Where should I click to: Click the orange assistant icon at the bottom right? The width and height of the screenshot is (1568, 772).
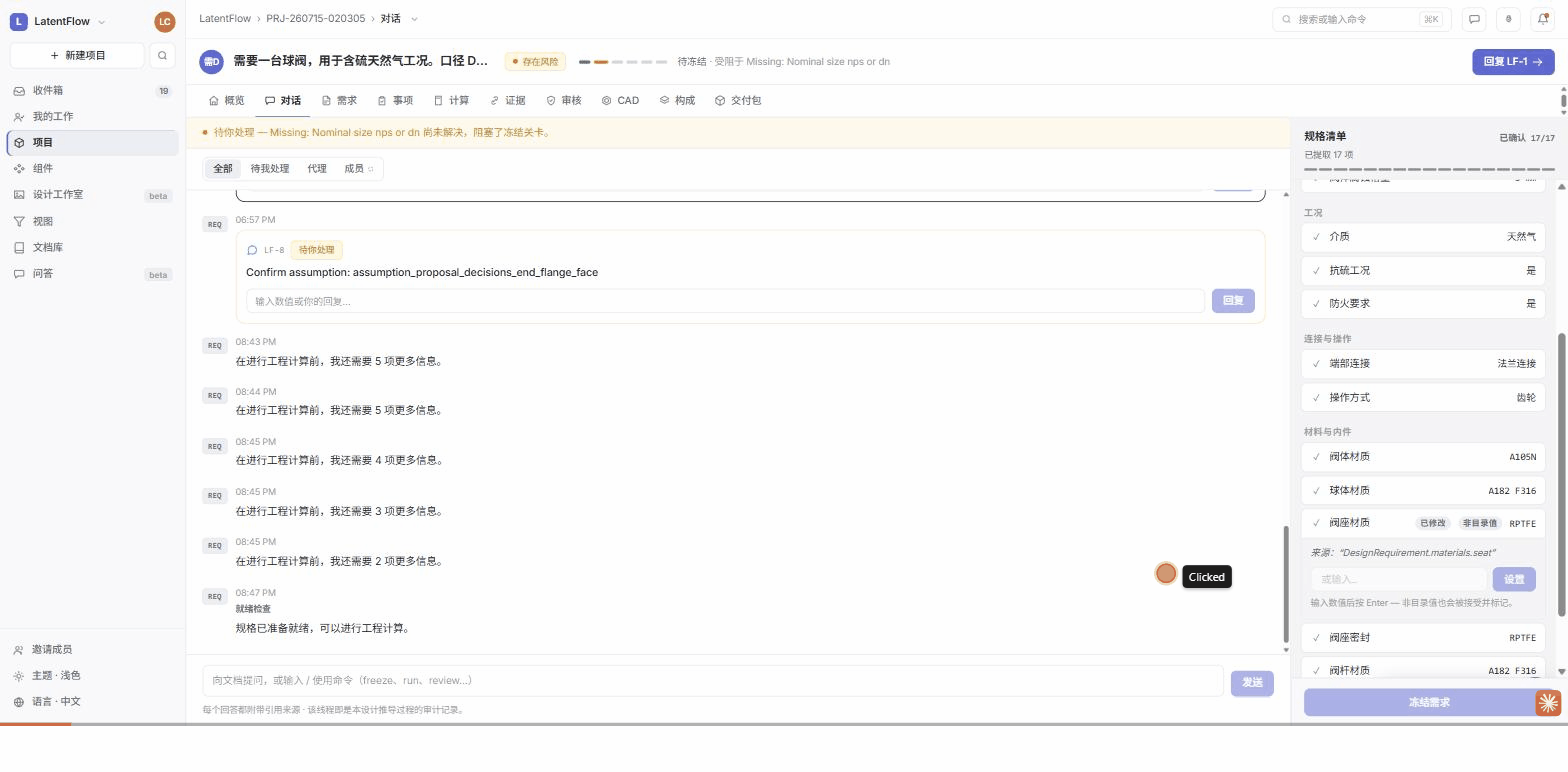pos(1548,703)
